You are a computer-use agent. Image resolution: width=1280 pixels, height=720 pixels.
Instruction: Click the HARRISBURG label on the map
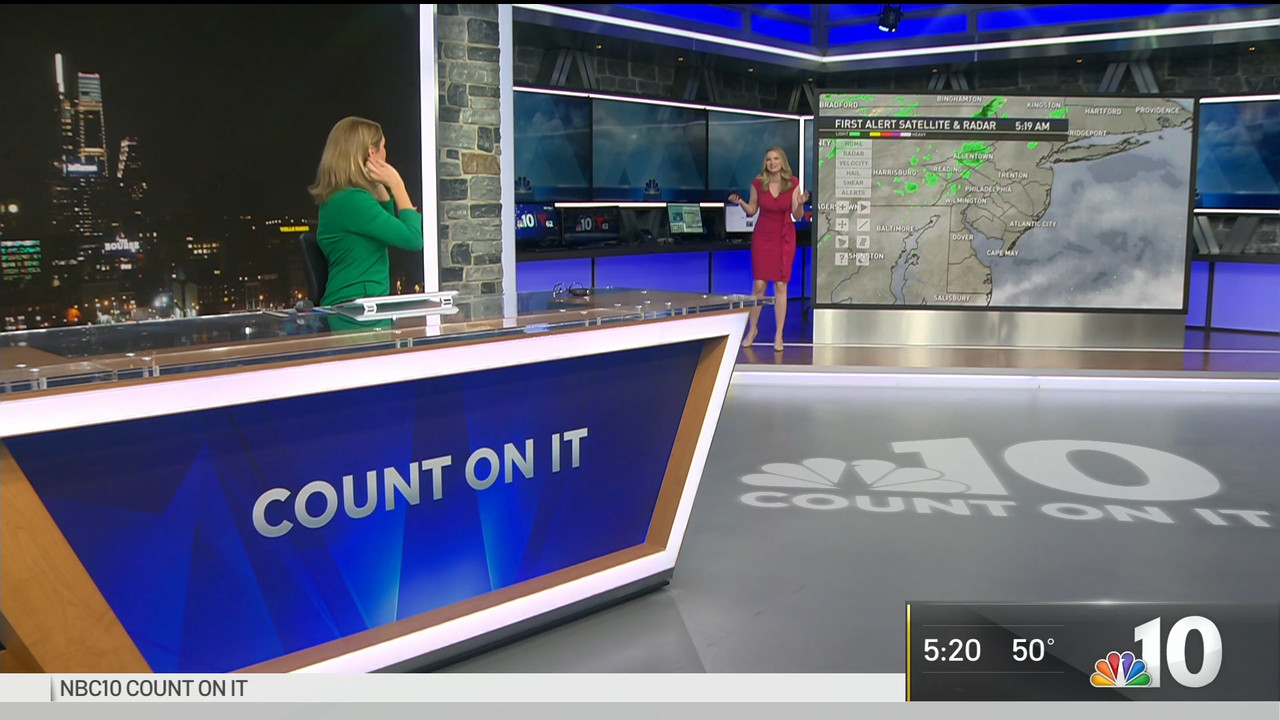pyautogui.click(x=895, y=172)
